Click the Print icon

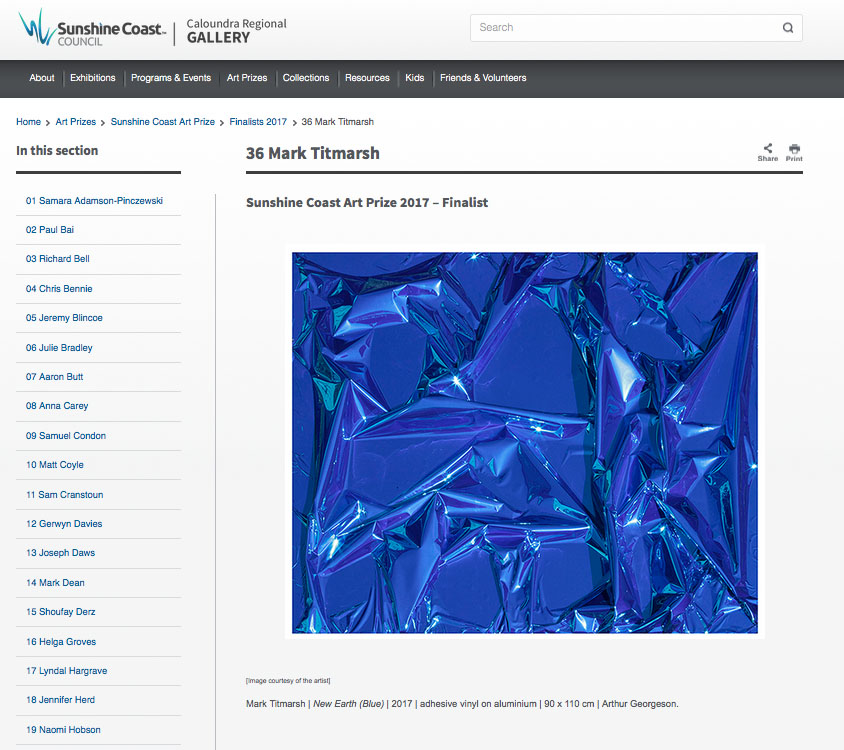794,150
